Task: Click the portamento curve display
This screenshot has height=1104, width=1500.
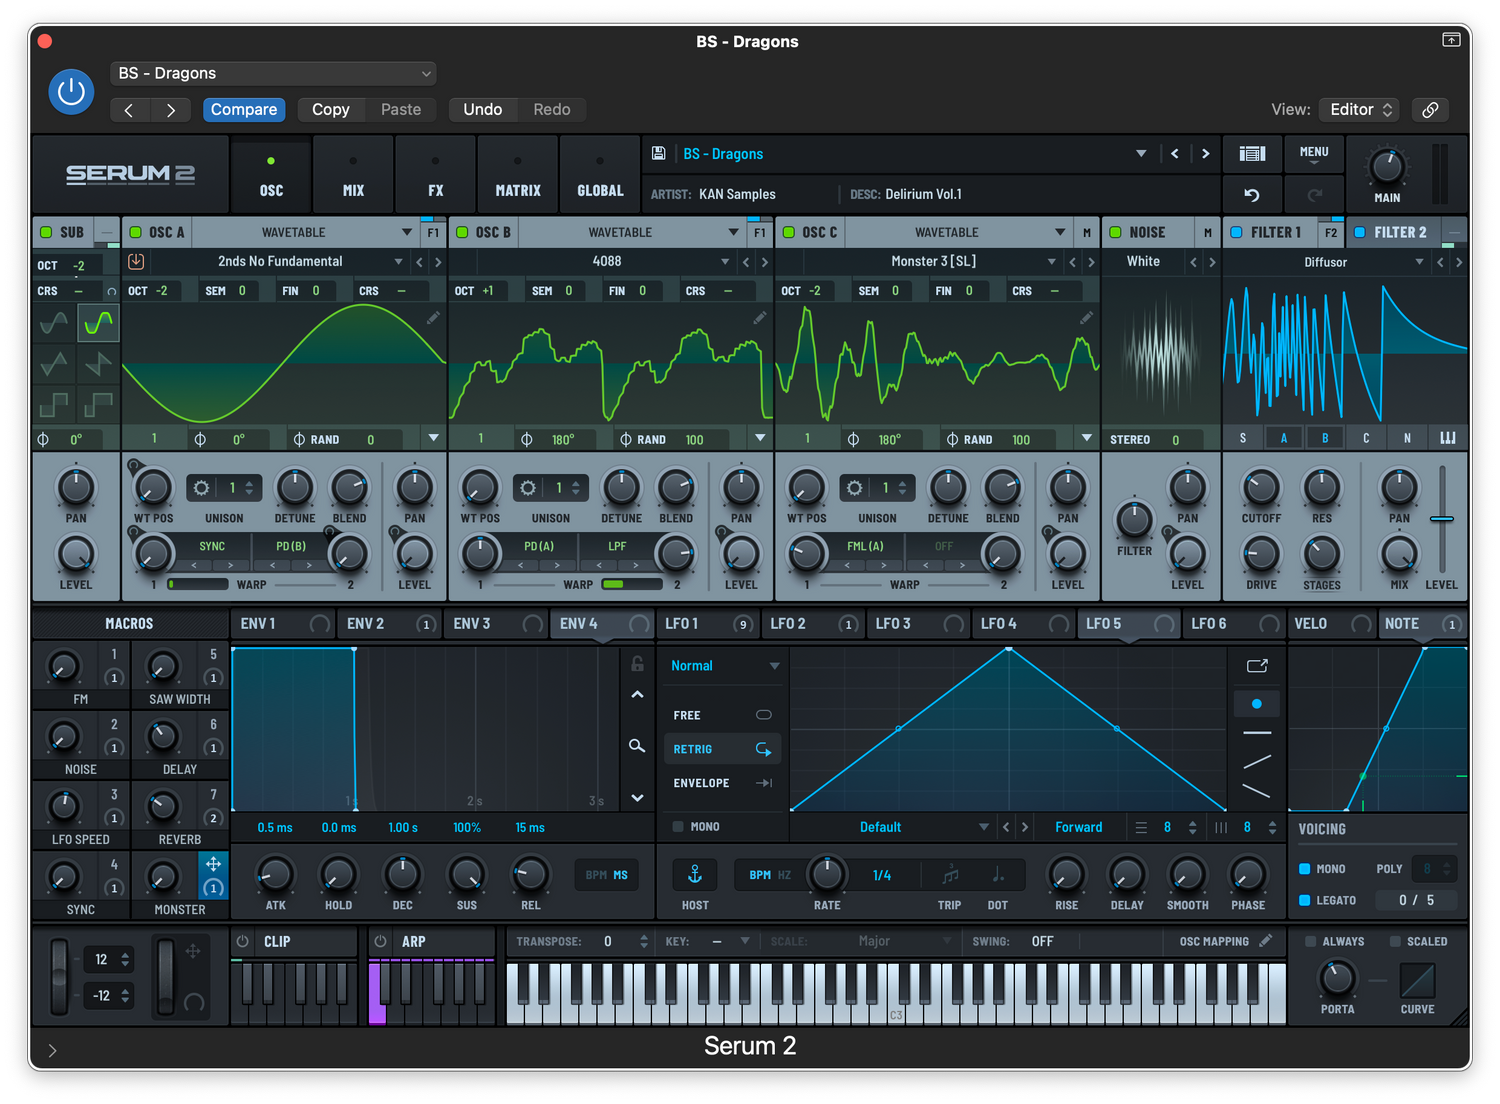Action: 1417,980
